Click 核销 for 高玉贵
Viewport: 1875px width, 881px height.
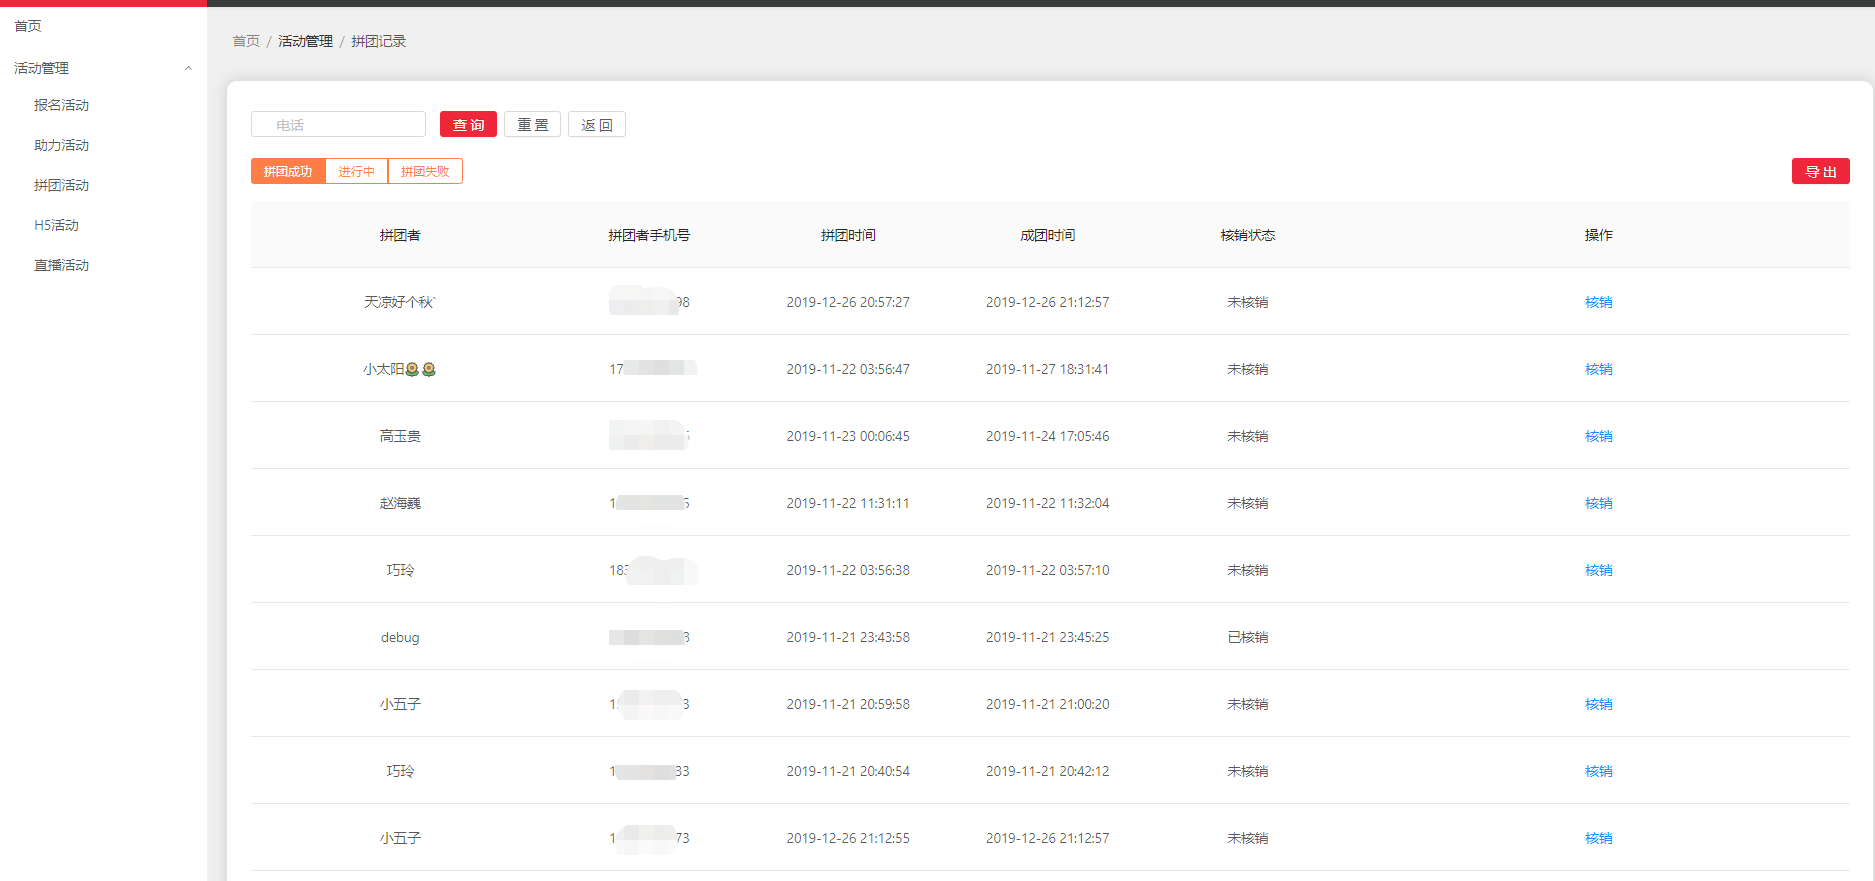1598,436
